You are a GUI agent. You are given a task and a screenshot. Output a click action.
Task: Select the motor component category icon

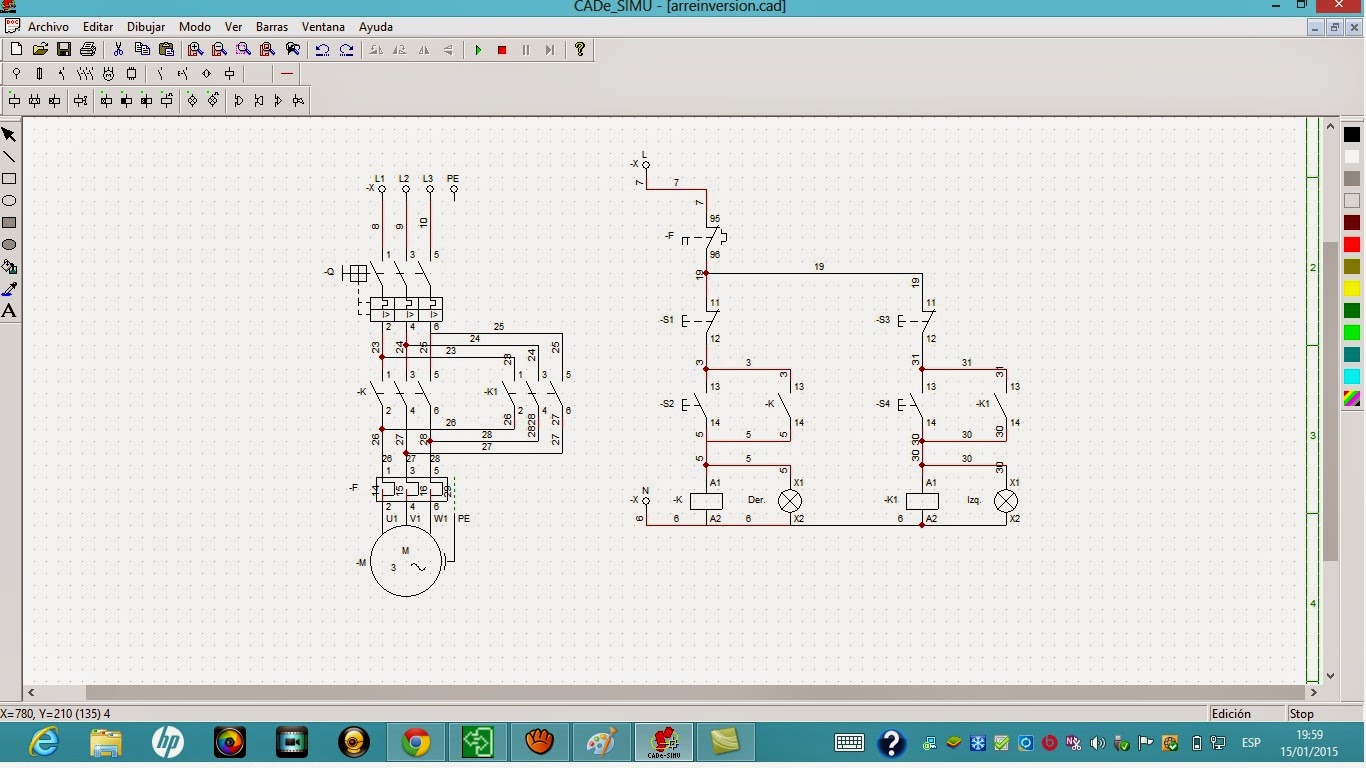click(108, 74)
